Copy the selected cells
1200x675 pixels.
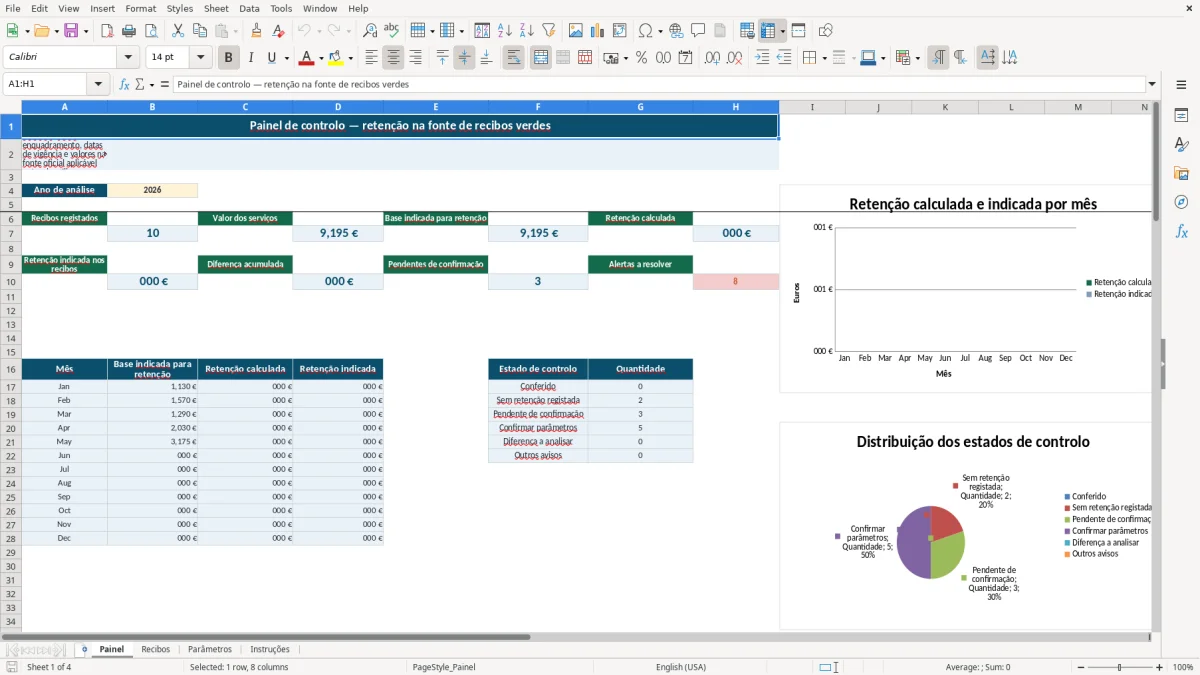199,31
